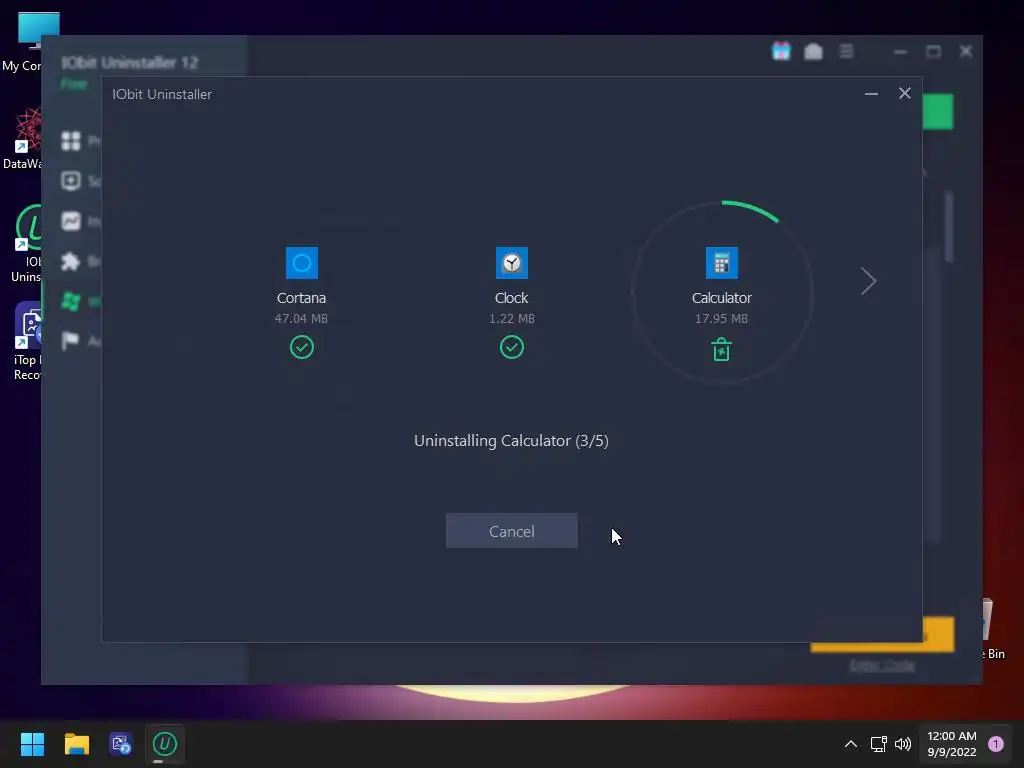Open the volume tray icon
This screenshot has height=768, width=1024.
(x=903, y=744)
